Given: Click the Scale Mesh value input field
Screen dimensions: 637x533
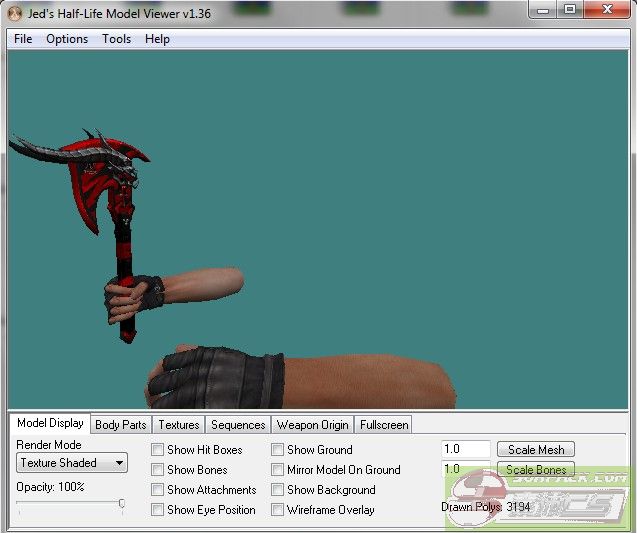Looking at the screenshot, I should click(465, 450).
